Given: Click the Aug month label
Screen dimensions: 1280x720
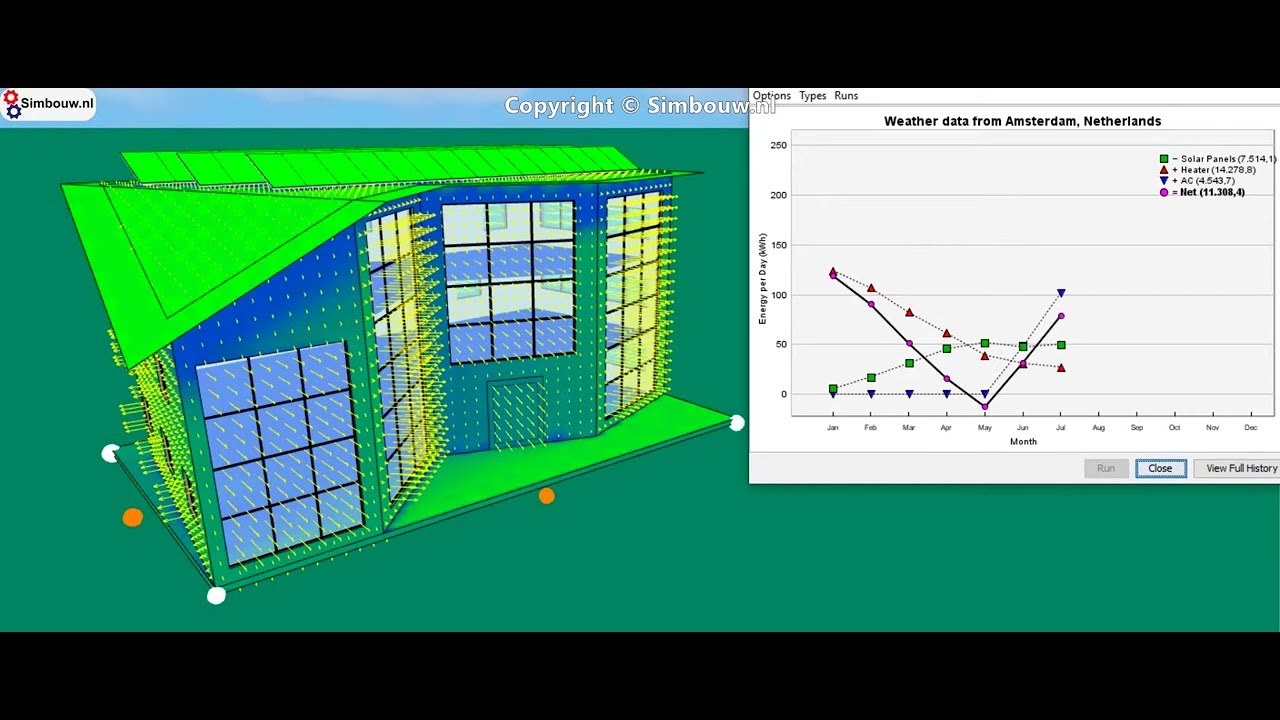Looking at the screenshot, I should point(1098,428).
